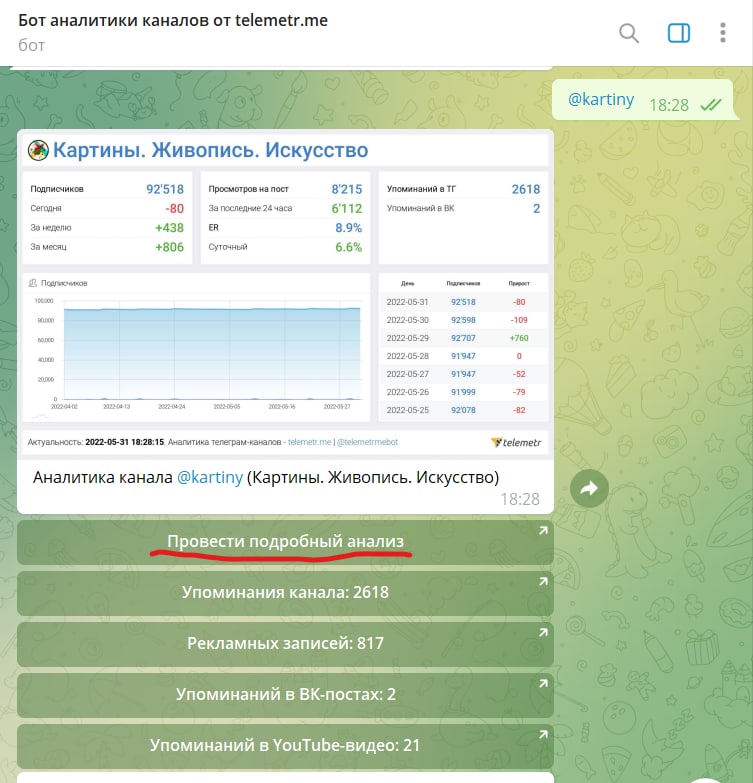Click the table row 2022-05-31
753x783 pixels.
click(463, 302)
